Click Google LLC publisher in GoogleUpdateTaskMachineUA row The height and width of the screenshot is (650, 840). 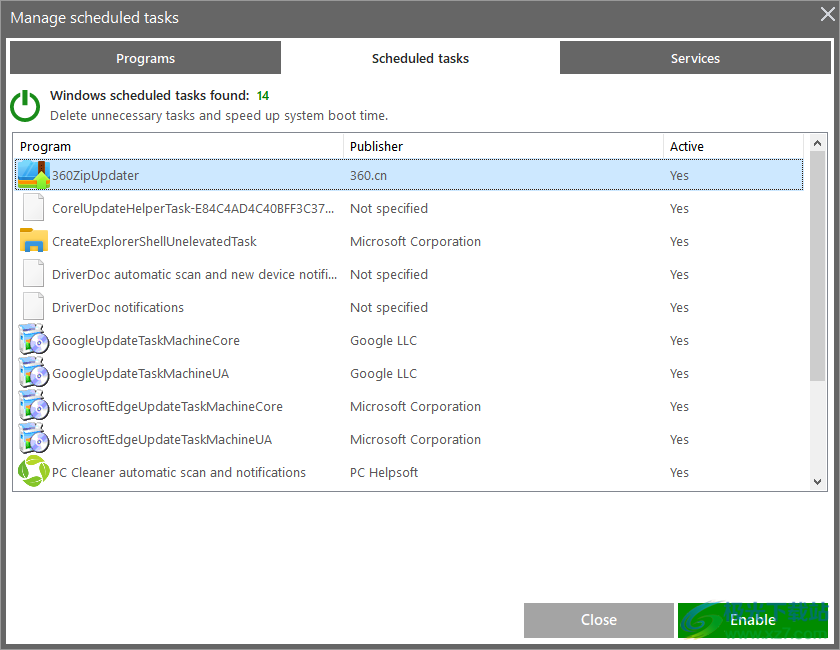click(383, 373)
